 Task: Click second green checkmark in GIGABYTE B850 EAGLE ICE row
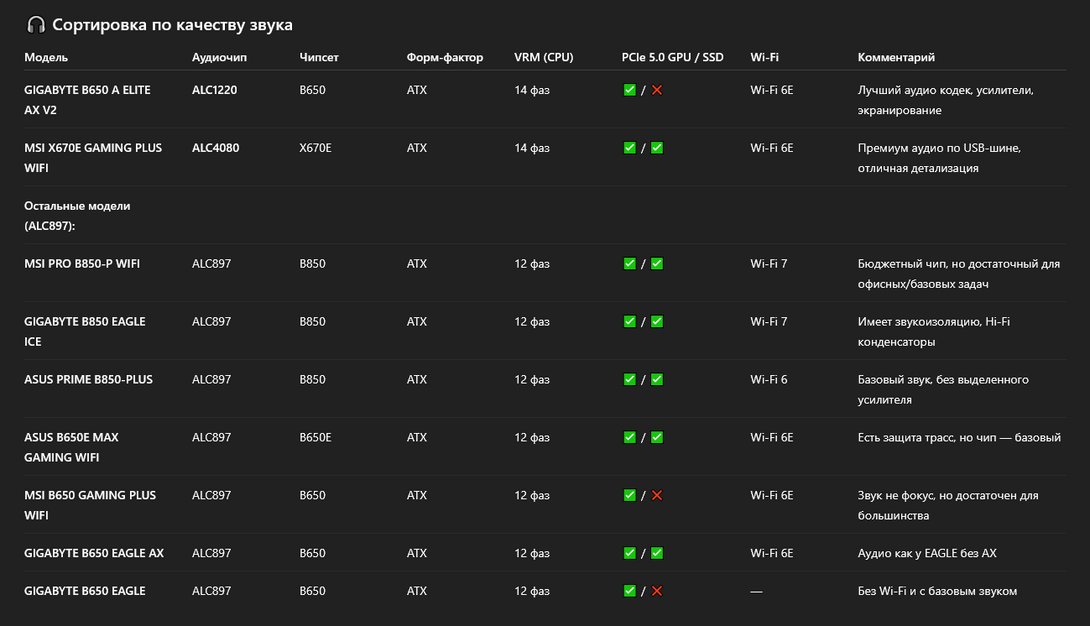coord(657,322)
